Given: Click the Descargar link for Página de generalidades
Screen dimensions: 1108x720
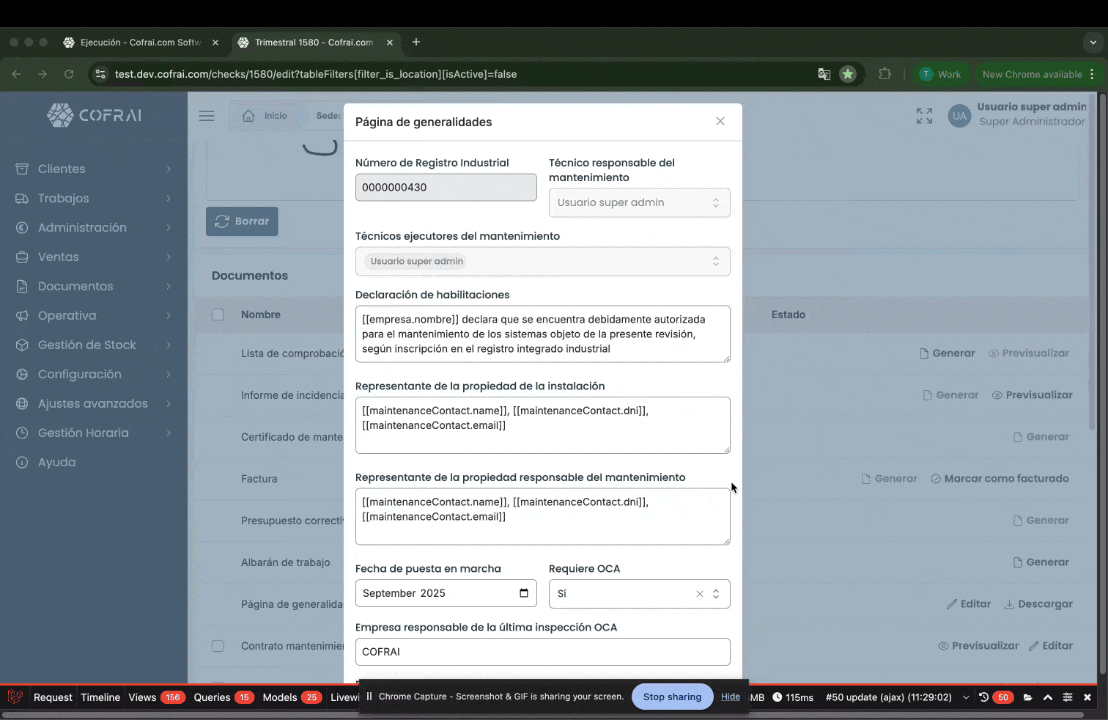Looking at the screenshot, I should pos(1038,604).
